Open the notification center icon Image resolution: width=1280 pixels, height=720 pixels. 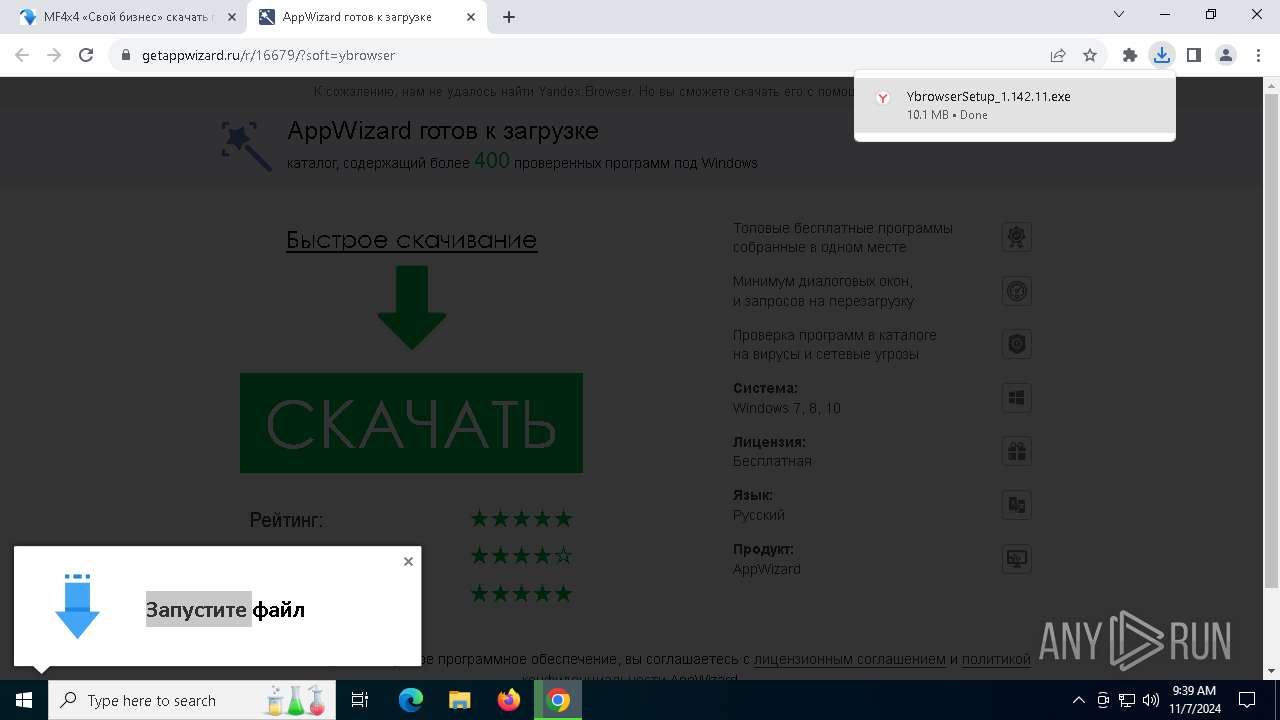coord(1247,700)
